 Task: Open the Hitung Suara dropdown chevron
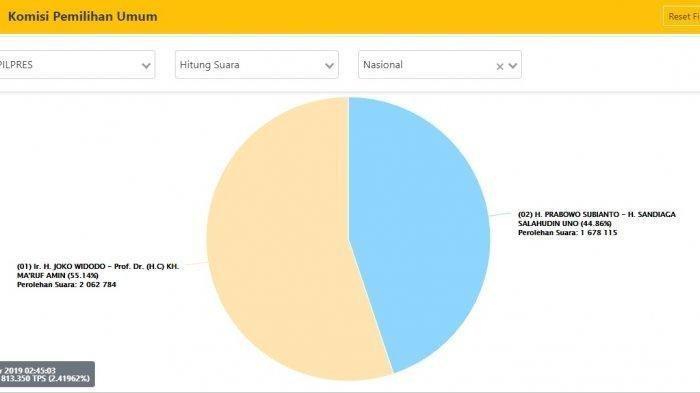click(329, 66)
